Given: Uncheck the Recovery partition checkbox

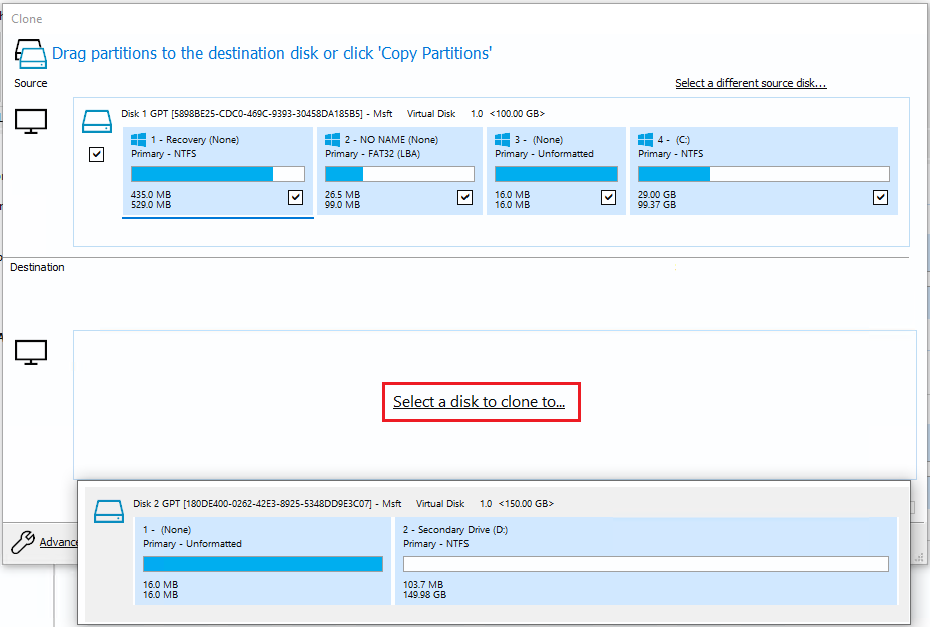Looking at the screenshot, I should click(295, 197).
